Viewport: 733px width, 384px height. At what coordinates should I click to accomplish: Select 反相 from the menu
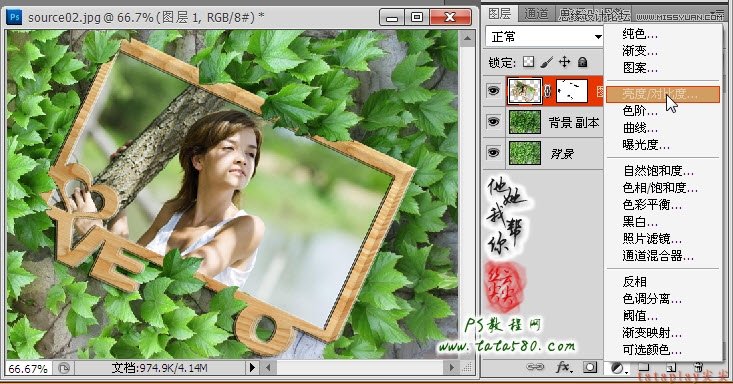click(634, 282)
